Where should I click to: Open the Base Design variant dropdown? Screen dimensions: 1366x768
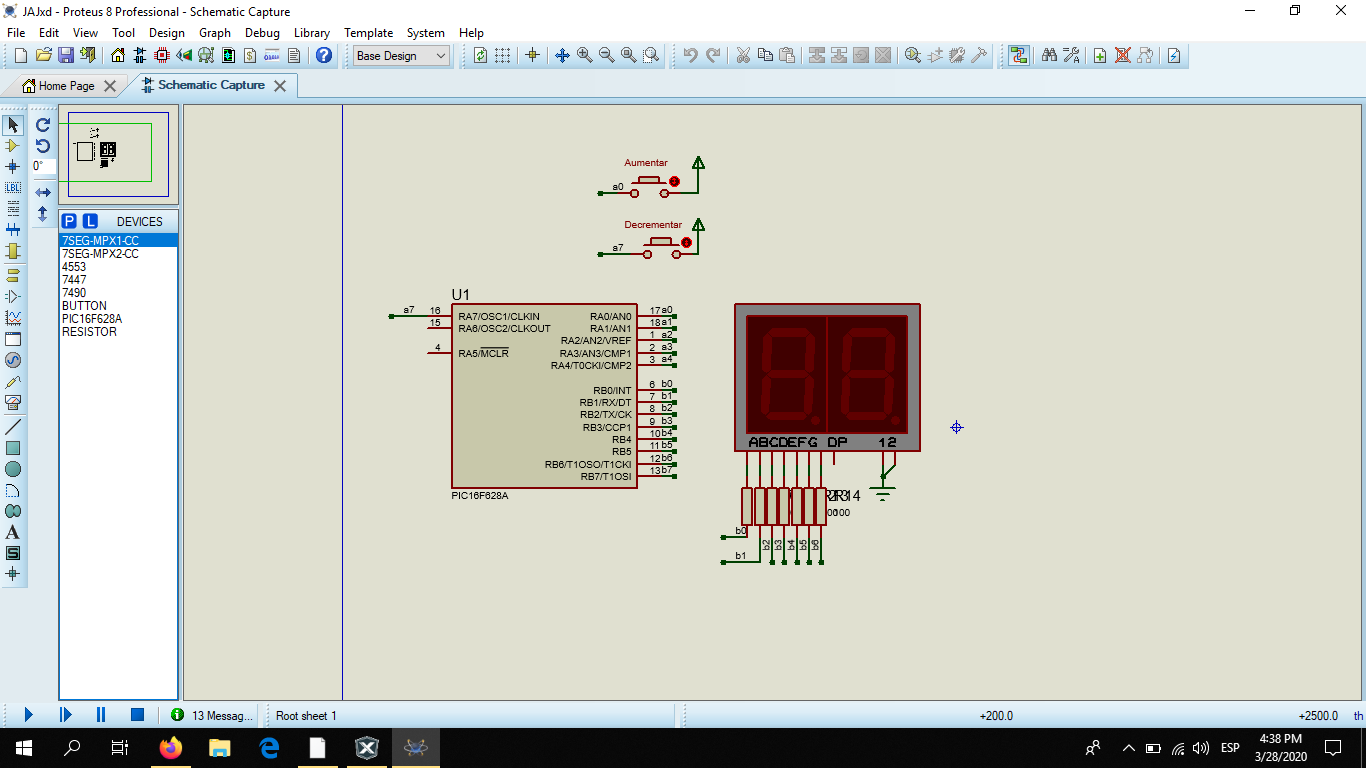[402, 56]
